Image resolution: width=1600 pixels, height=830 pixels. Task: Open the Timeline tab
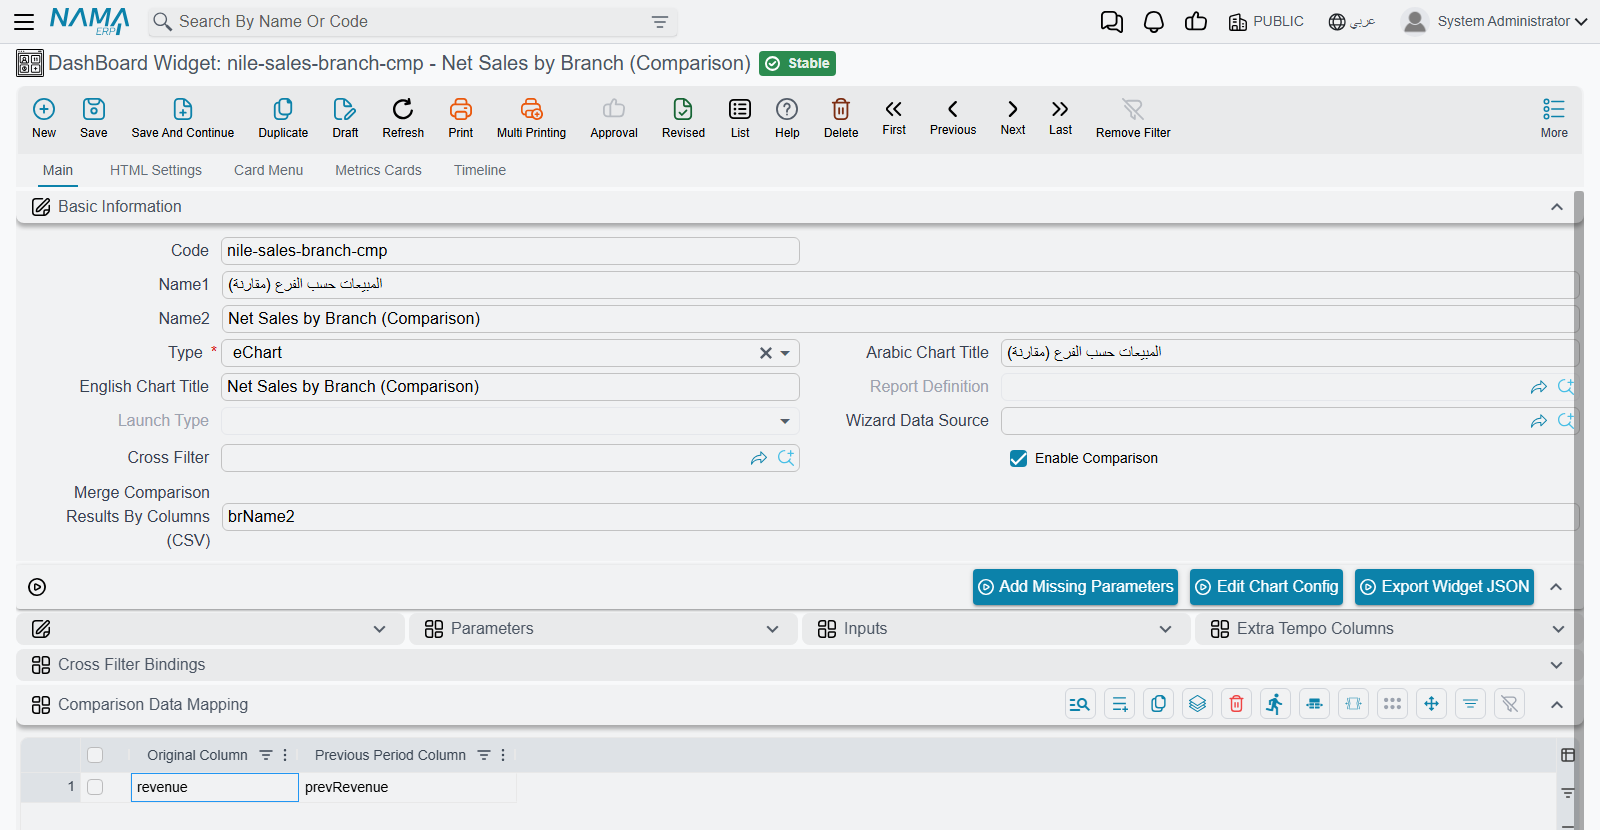pos(480,170)
